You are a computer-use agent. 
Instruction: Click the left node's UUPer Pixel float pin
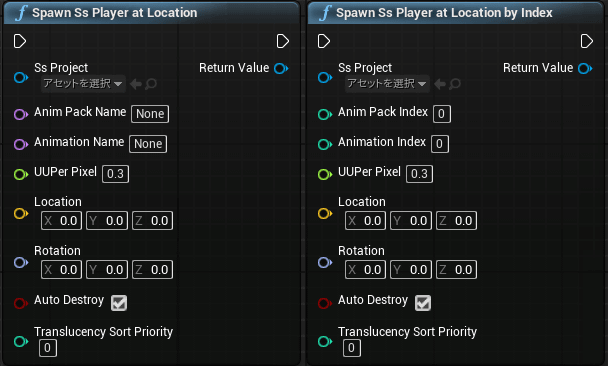[x=21, y=174]
